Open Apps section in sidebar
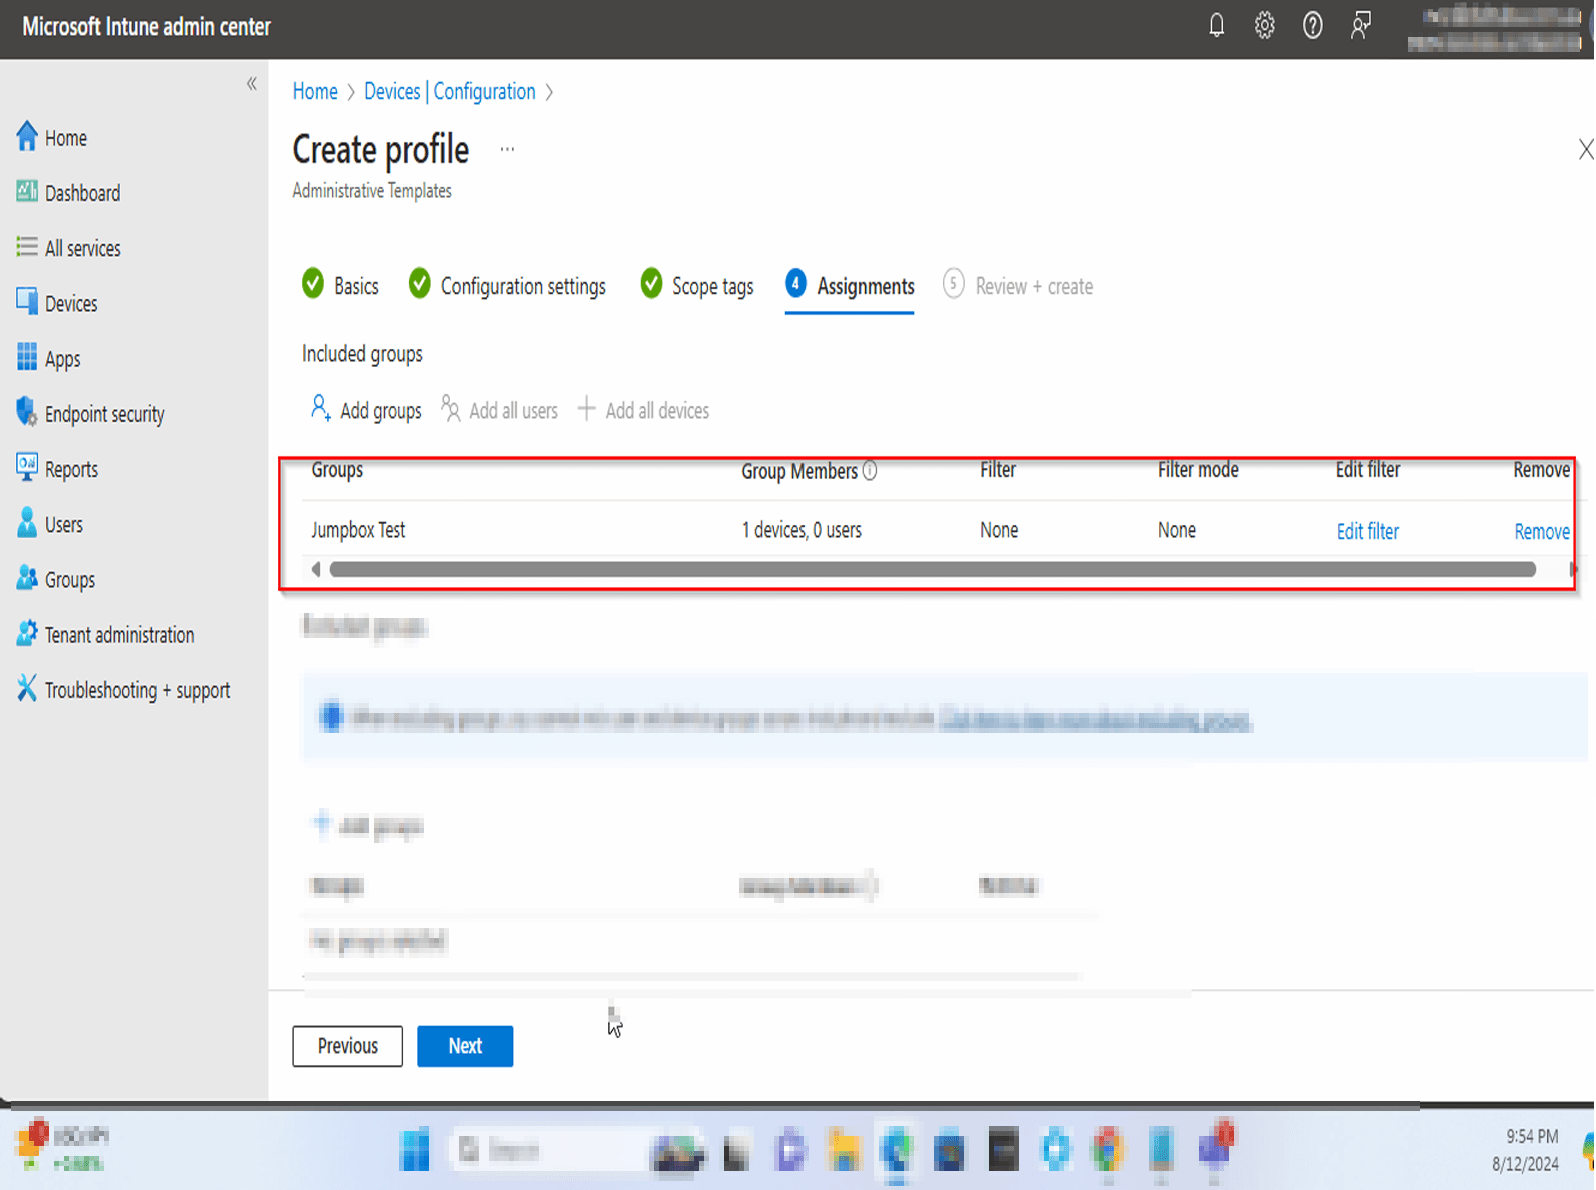This screenshot has width=1596, height=1190. (x=48, y=359)
